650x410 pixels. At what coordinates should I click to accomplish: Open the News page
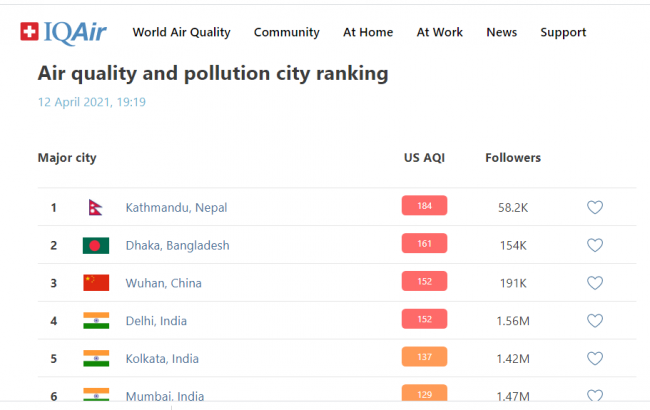(501, 32)
